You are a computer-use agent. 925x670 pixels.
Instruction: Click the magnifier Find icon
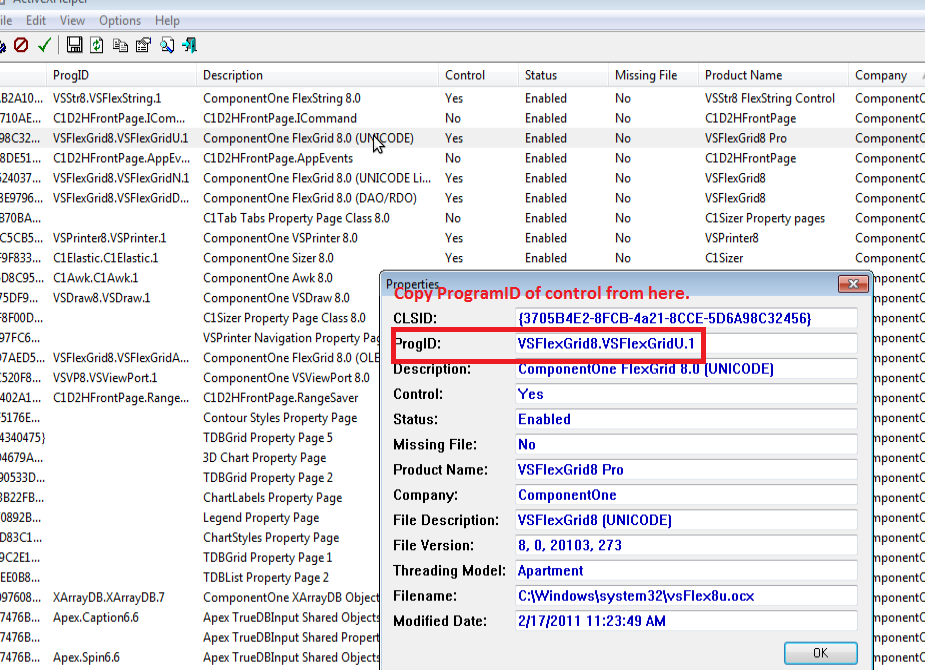tap(167, 45)
